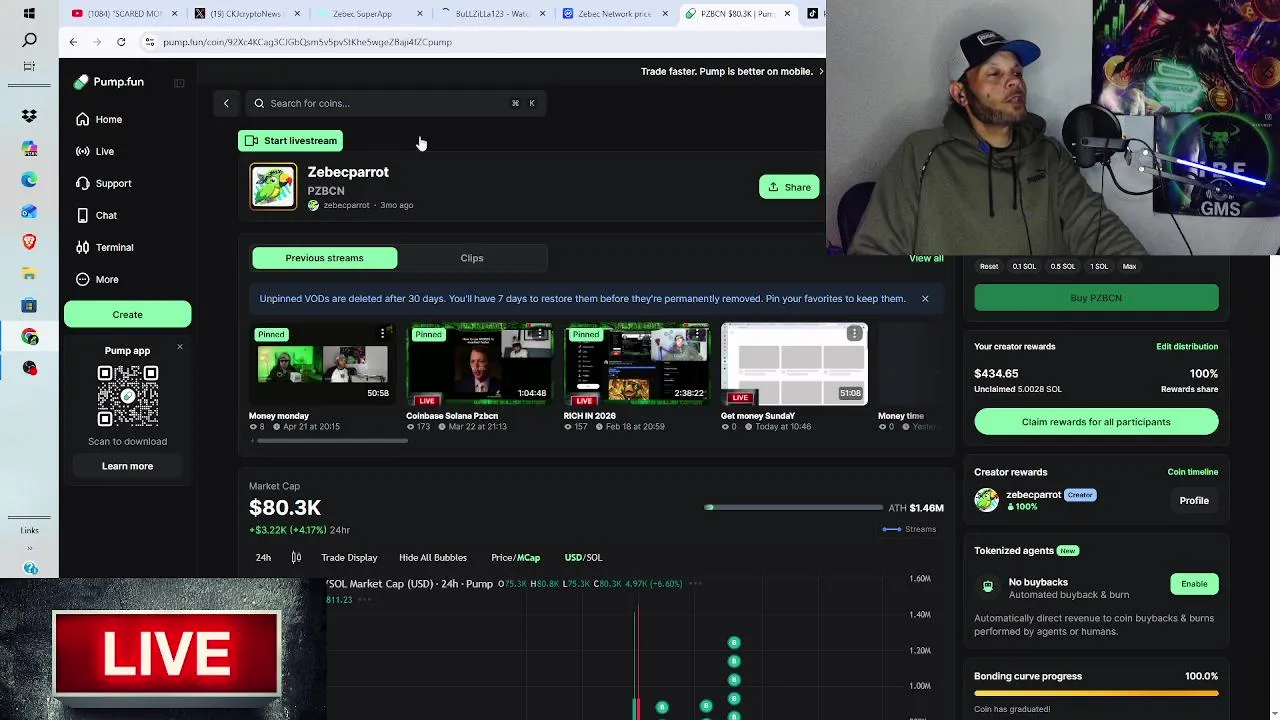1280x720 pixels.
Task: Click the bonding curve progress bar
Action: pos(1096,693)
